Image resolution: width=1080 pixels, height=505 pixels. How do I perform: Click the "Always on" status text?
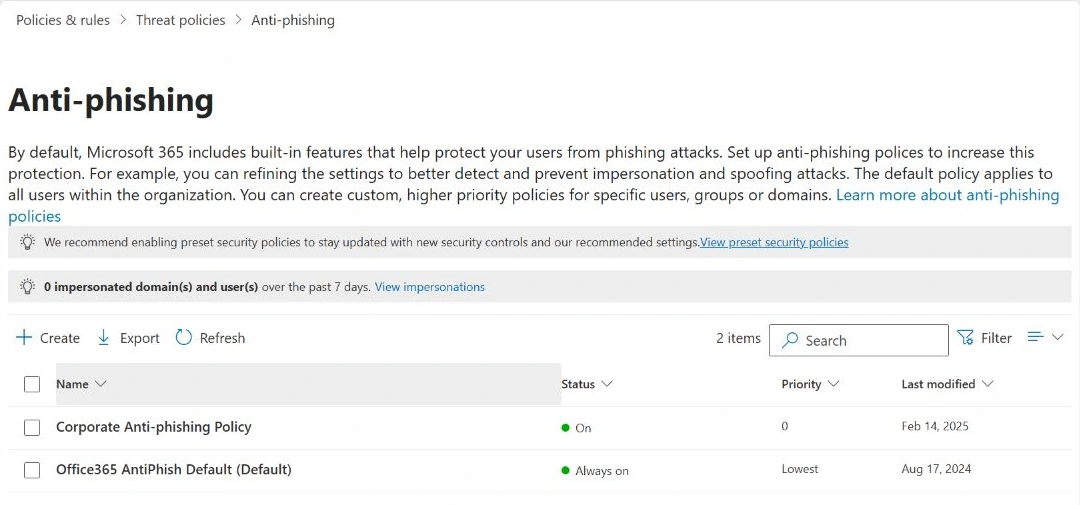point(602,471)
